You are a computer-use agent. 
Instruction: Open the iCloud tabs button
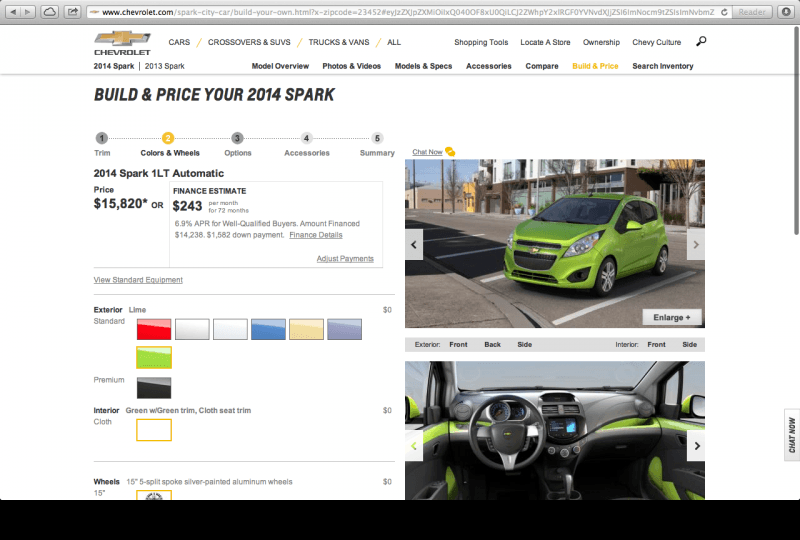click(x=49, y=11)
